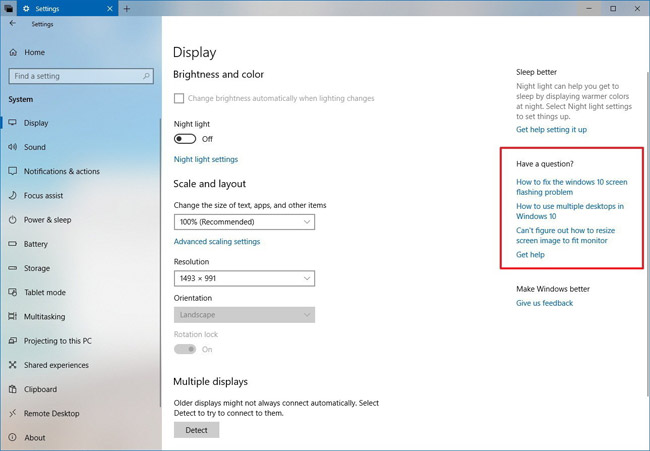Click the Settings gear icon in tab

tap(26, 8)
